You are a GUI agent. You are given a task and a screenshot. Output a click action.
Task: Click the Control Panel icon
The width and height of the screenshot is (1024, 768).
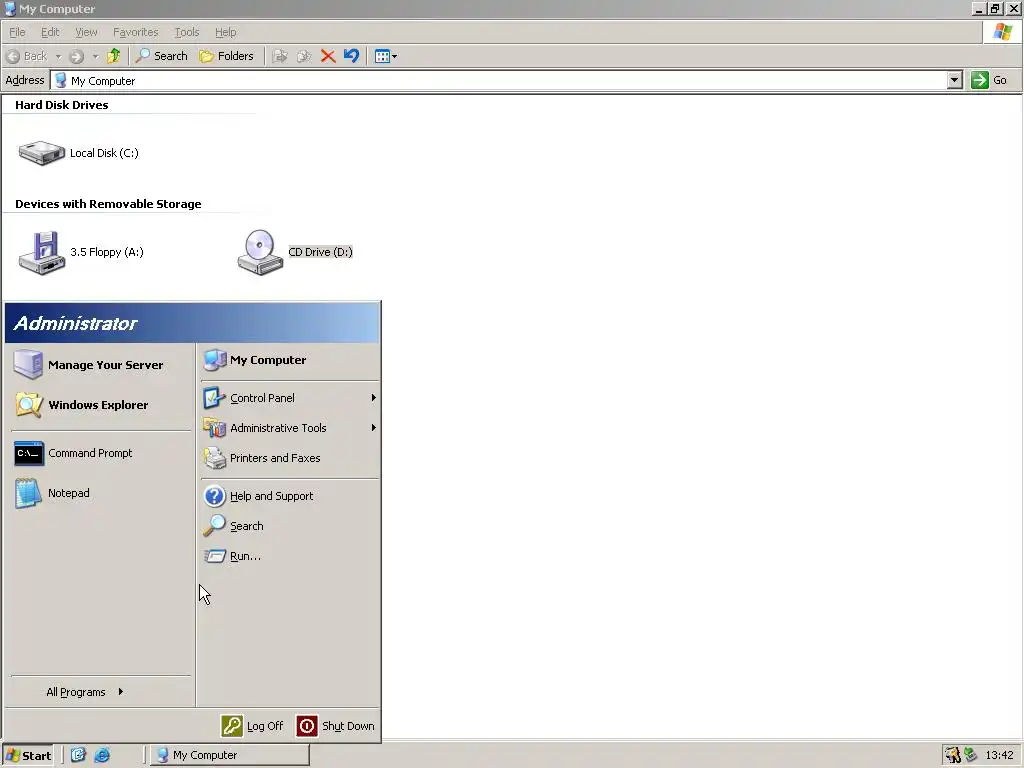tap(214, 398)
